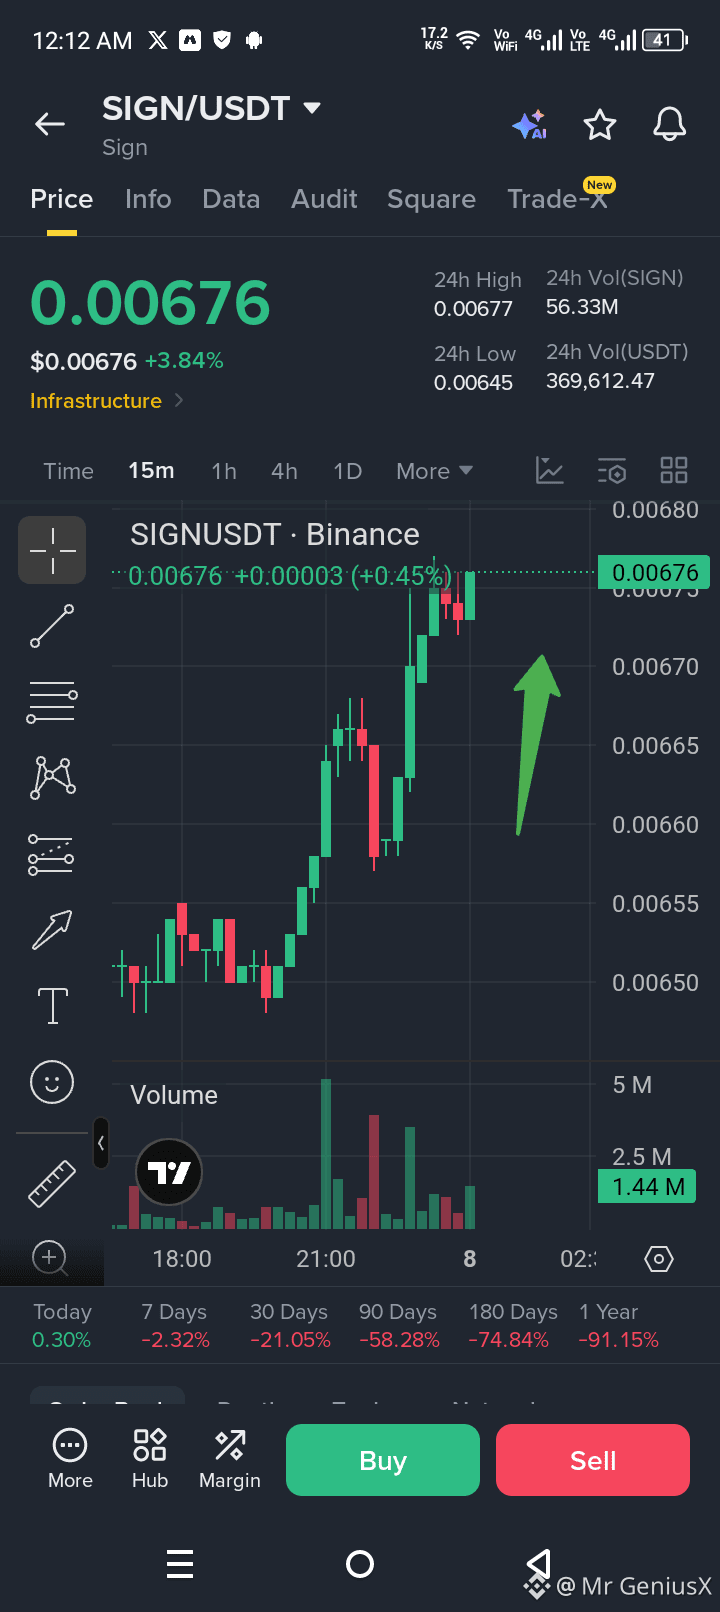Viewport: 720px width, 1612px height.
Task: Open the AI sparkle assistant icon
Action: pyautogui.click(x=529, y=125)
